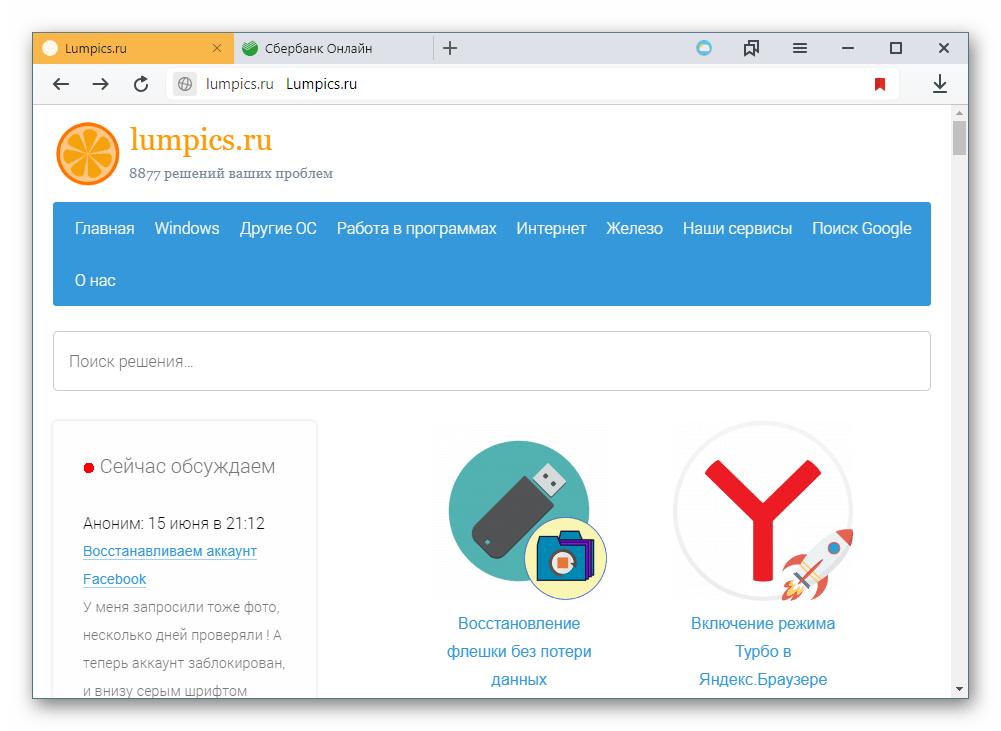Click the Поиск решения search field

491,361
